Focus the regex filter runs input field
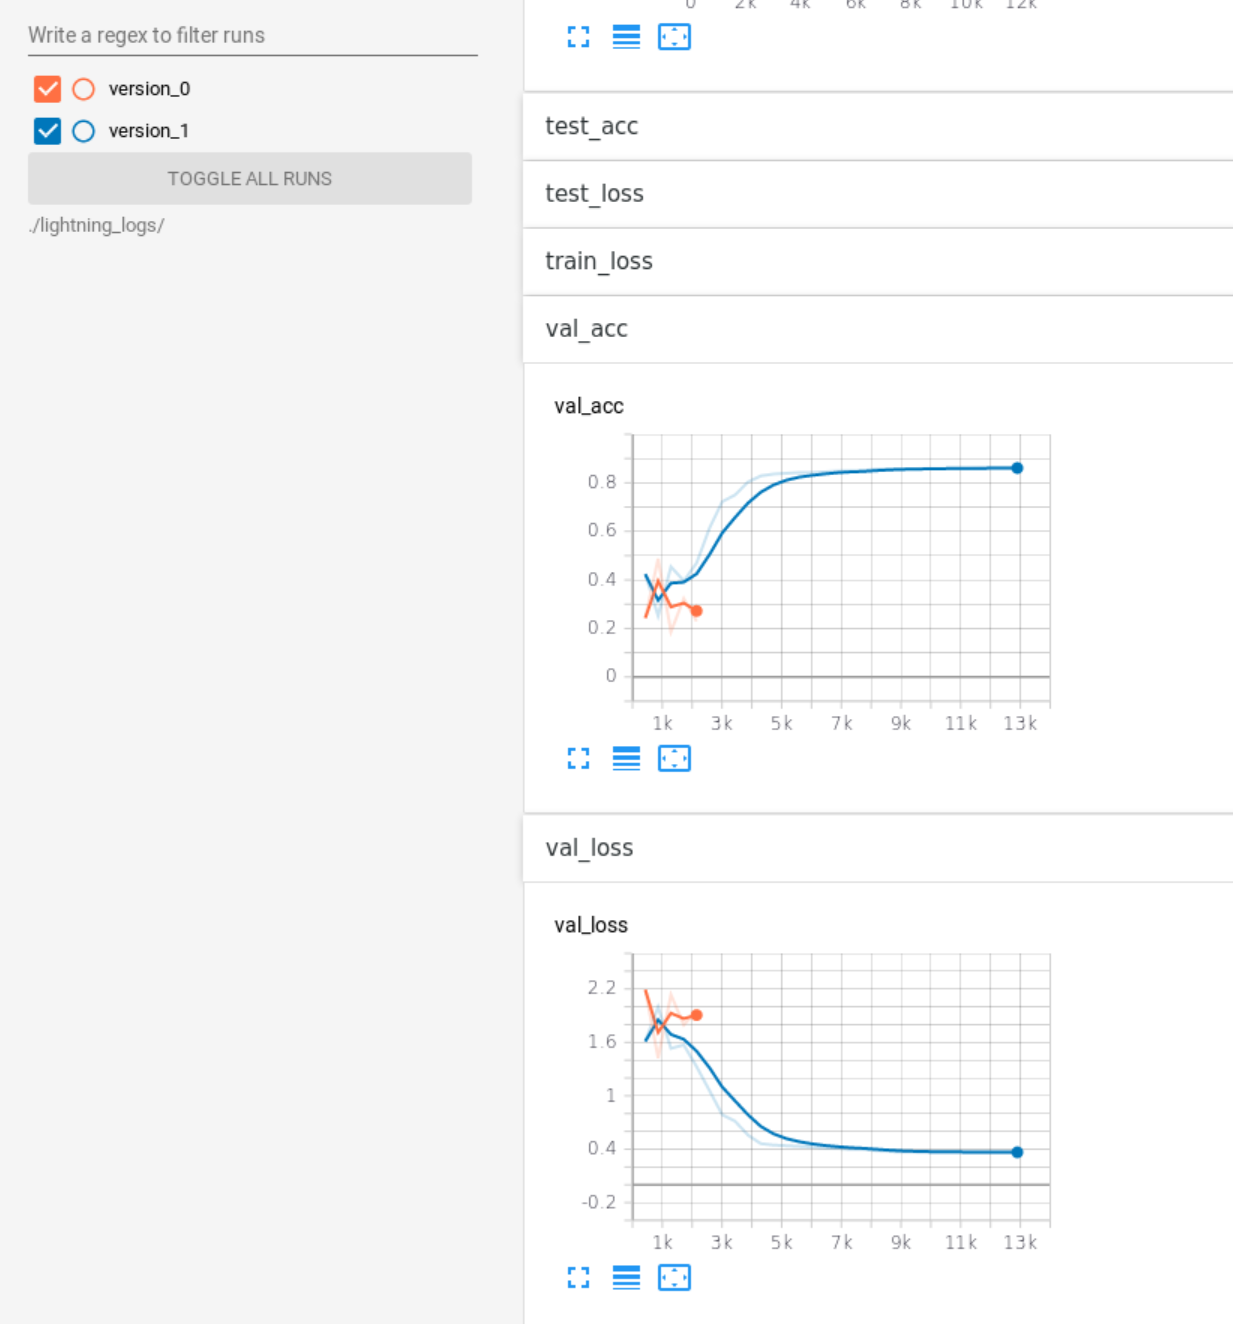Viewport: 1233px width, 1324px height. coord(252,35)
